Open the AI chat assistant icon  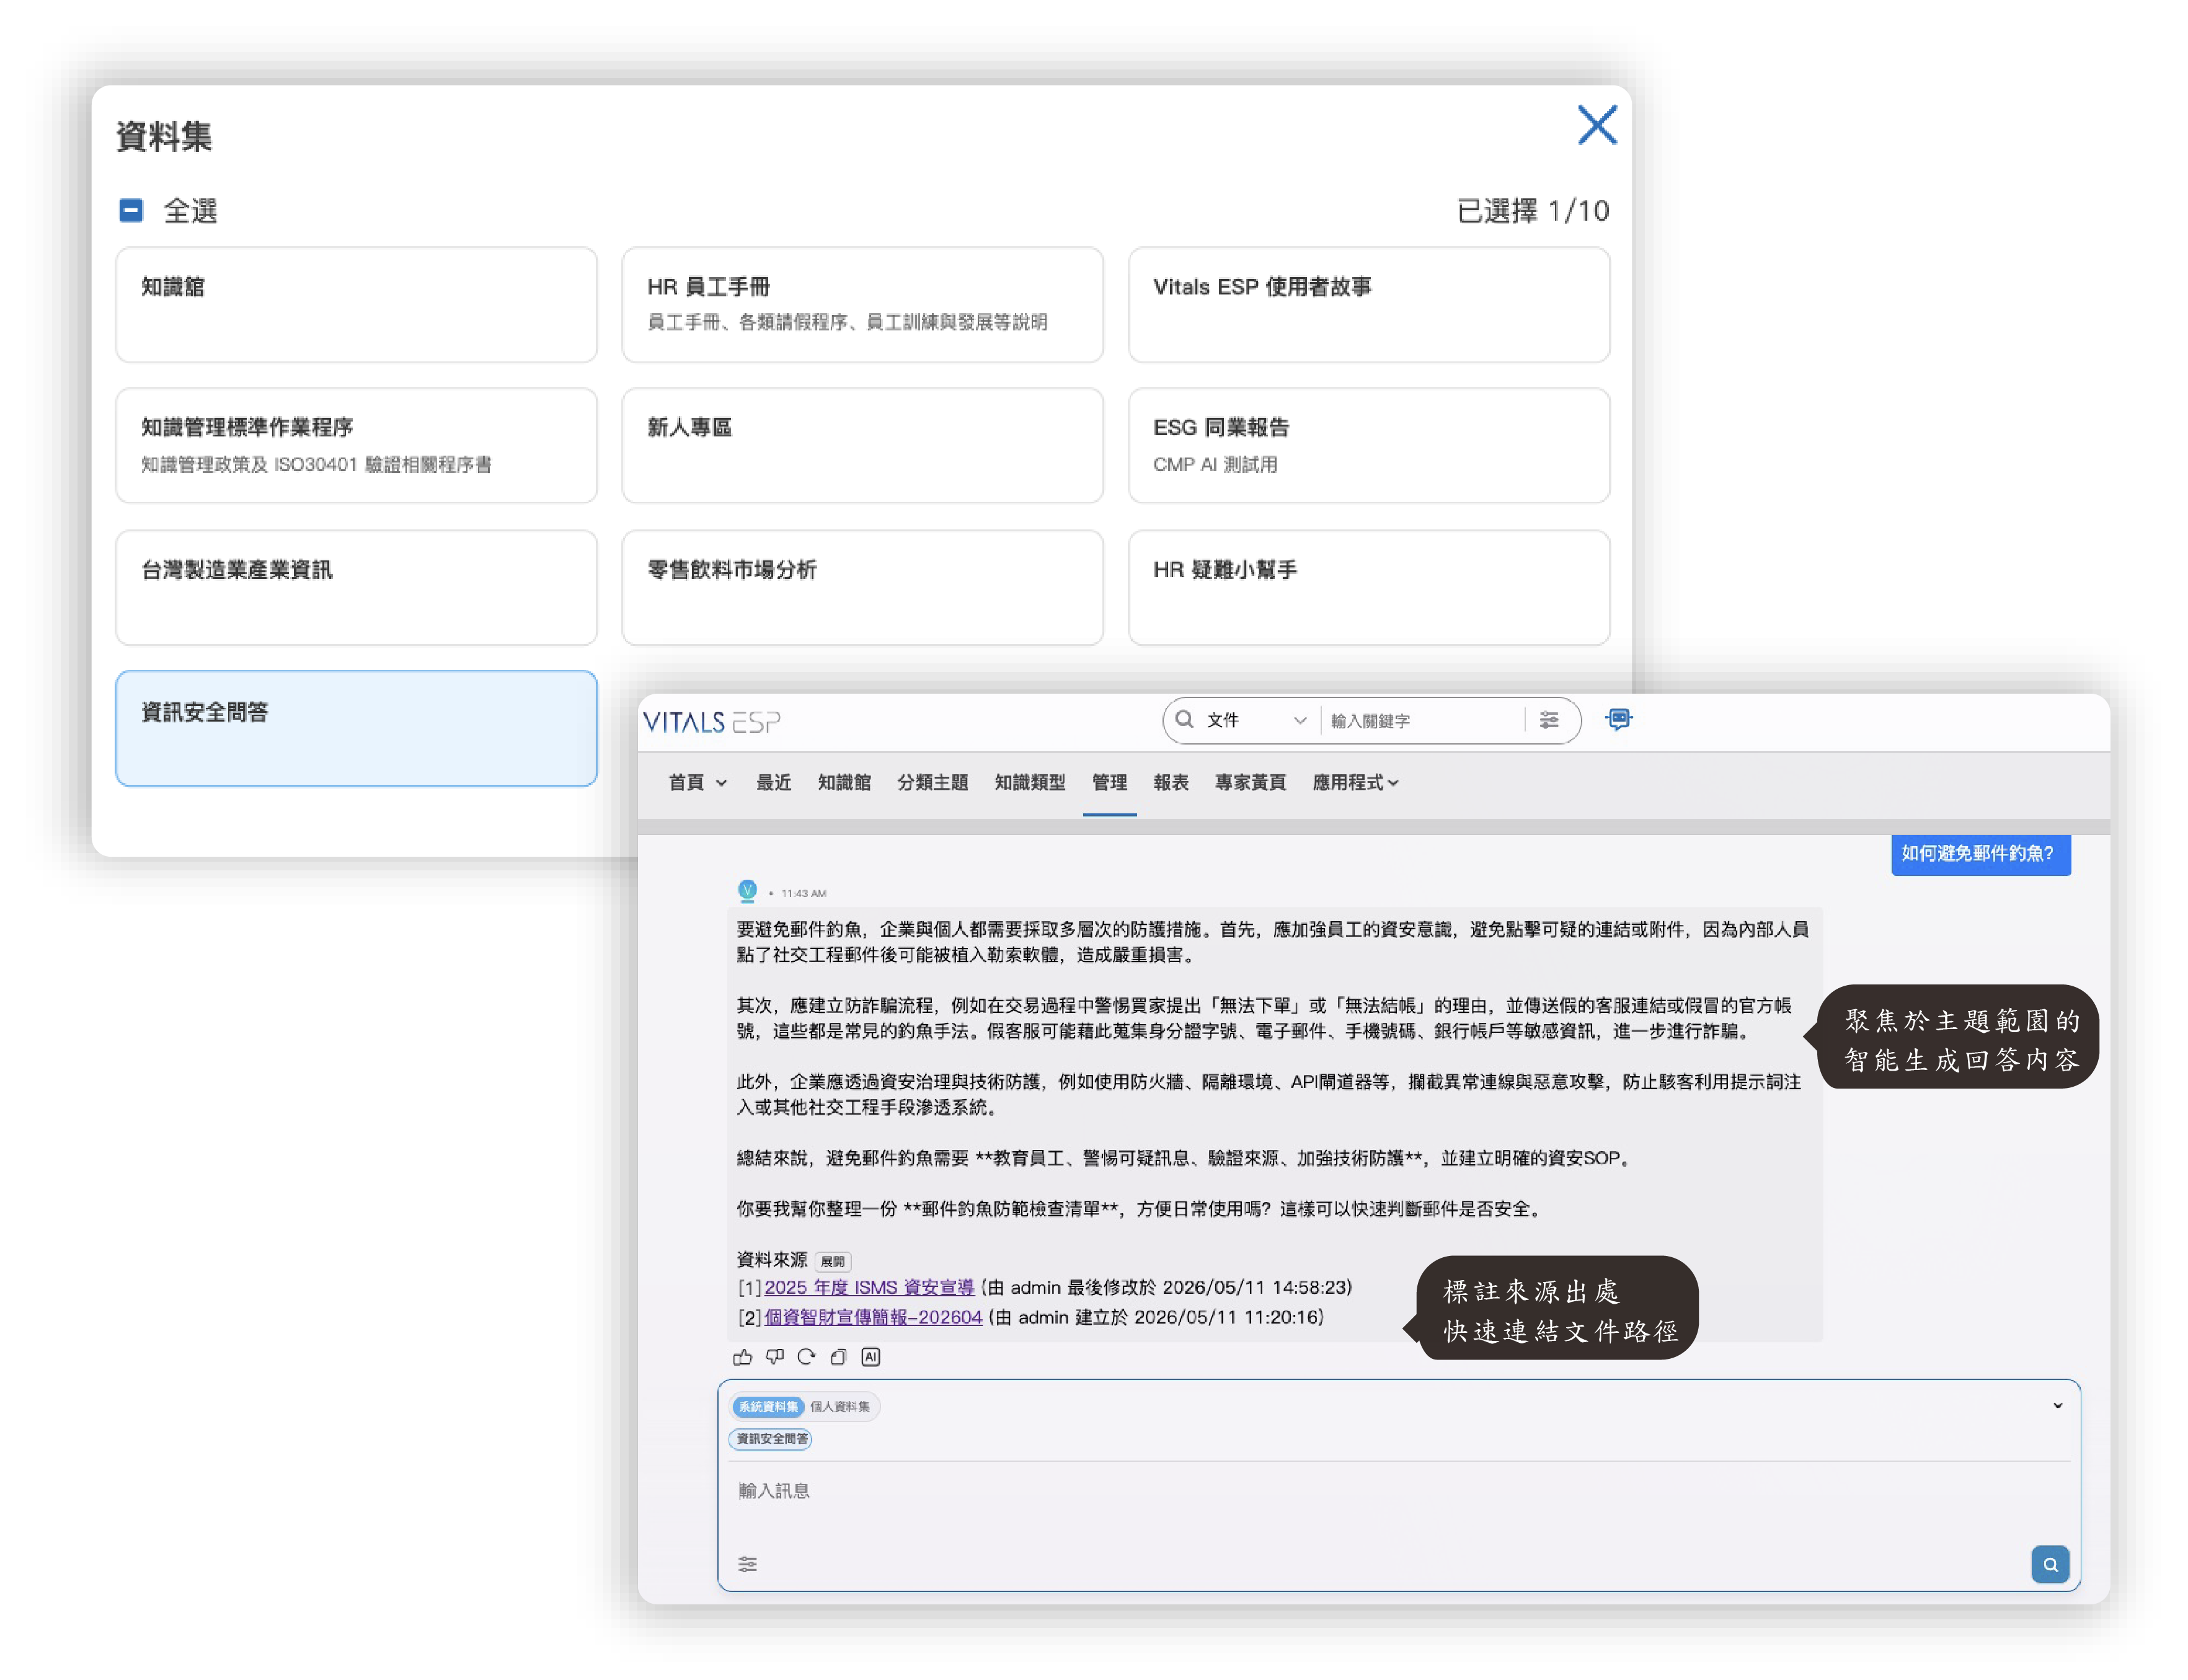[1618, 719]
